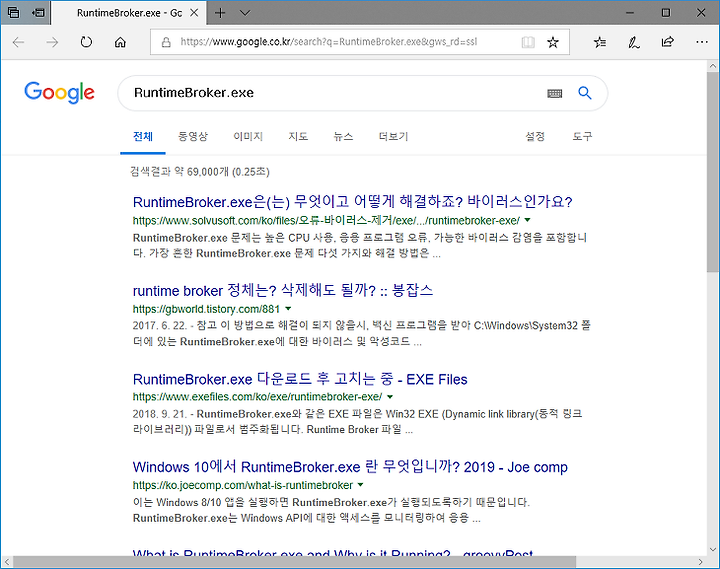Go forward to next page
720x569 pixels.
click(52, 42)
